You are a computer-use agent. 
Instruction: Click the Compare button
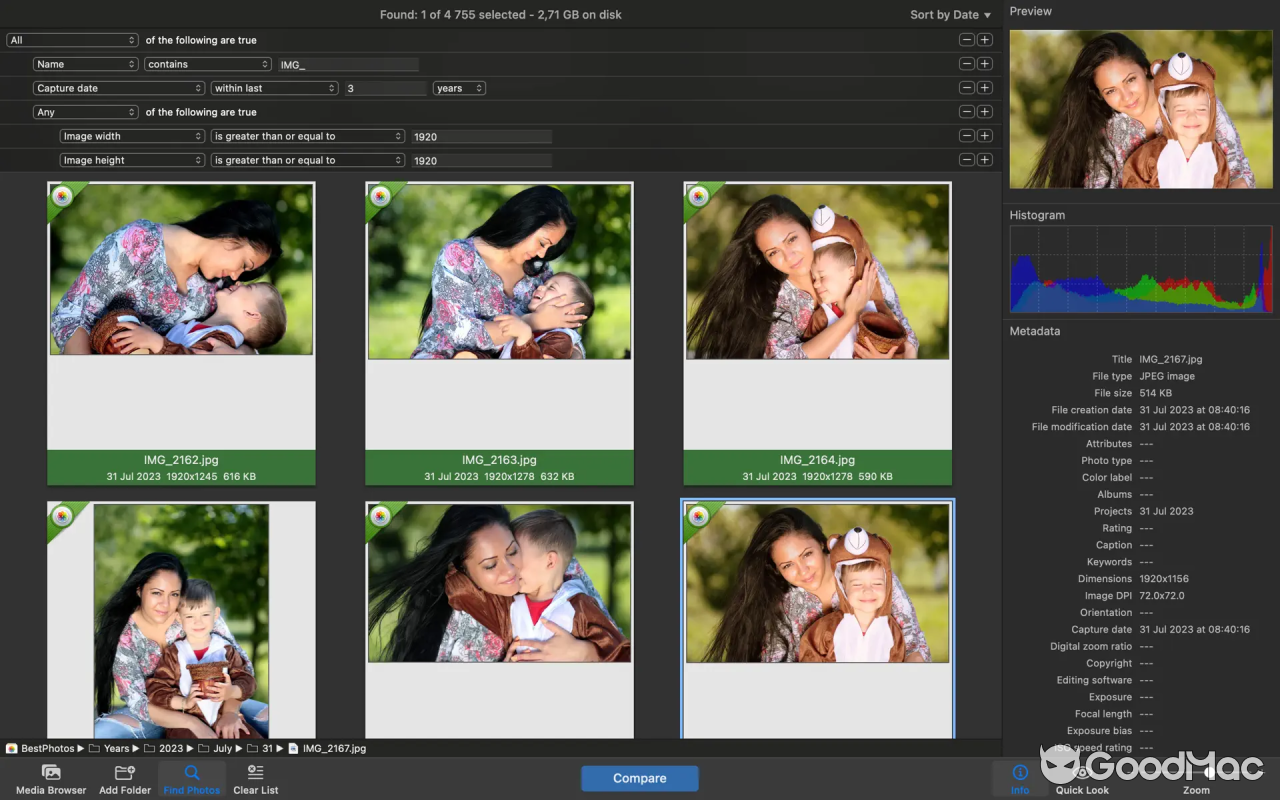tap(639, 778)
